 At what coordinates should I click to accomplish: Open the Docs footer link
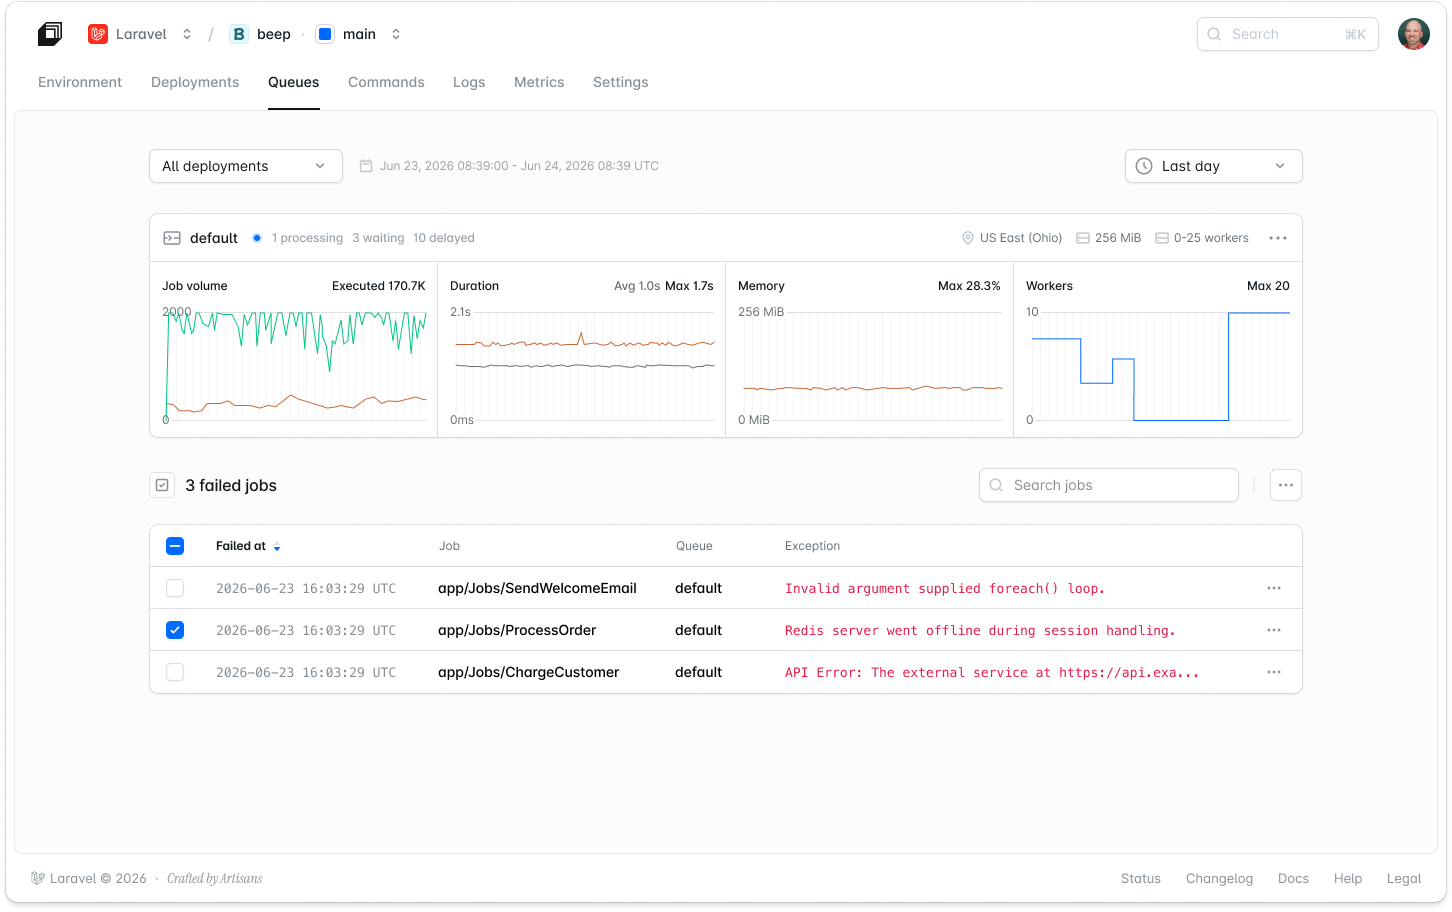1293,878
